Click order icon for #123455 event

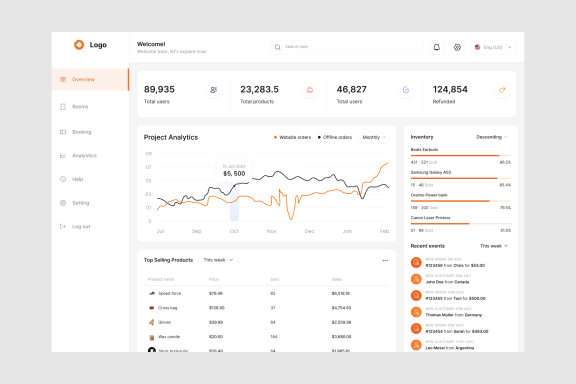point(416,295)
